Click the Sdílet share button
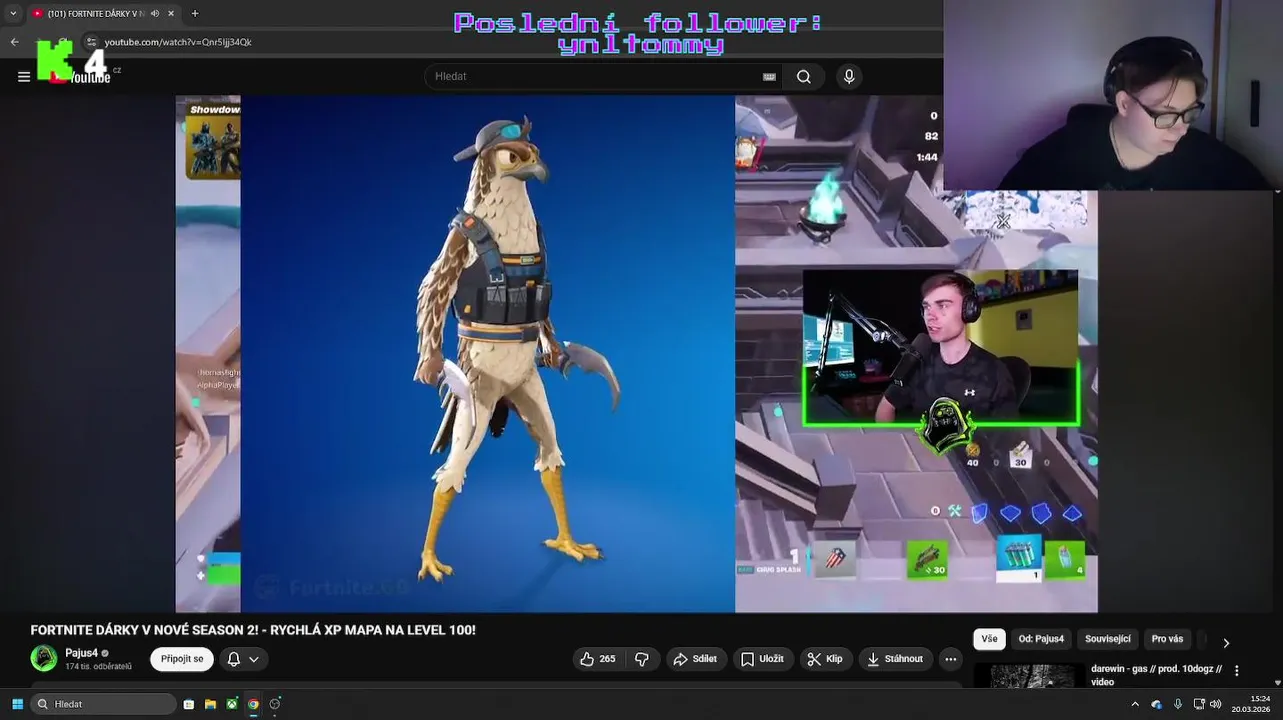 [x=695, y=659]
